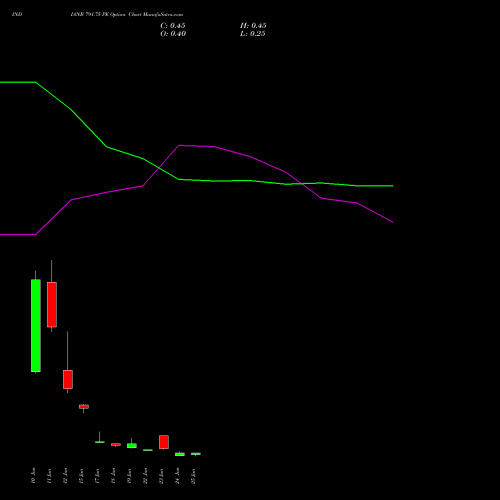Click the last date axis label for the 25th

coord(193,475)
